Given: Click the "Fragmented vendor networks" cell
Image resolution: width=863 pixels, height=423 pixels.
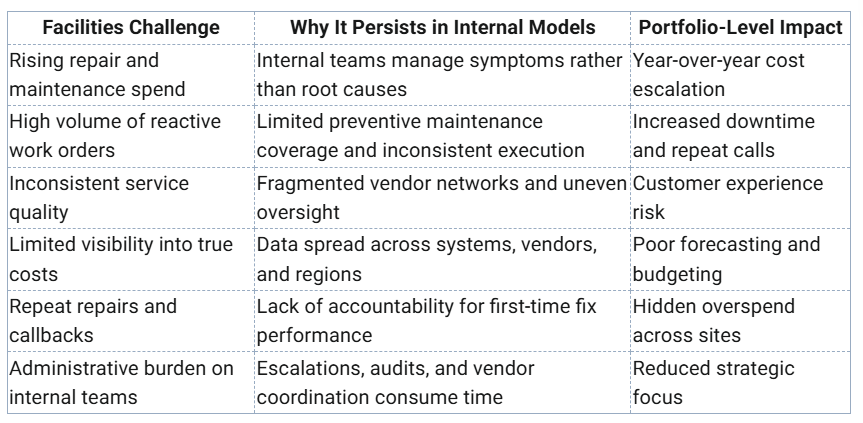Looking at the screenshot, I should (441, 197).
